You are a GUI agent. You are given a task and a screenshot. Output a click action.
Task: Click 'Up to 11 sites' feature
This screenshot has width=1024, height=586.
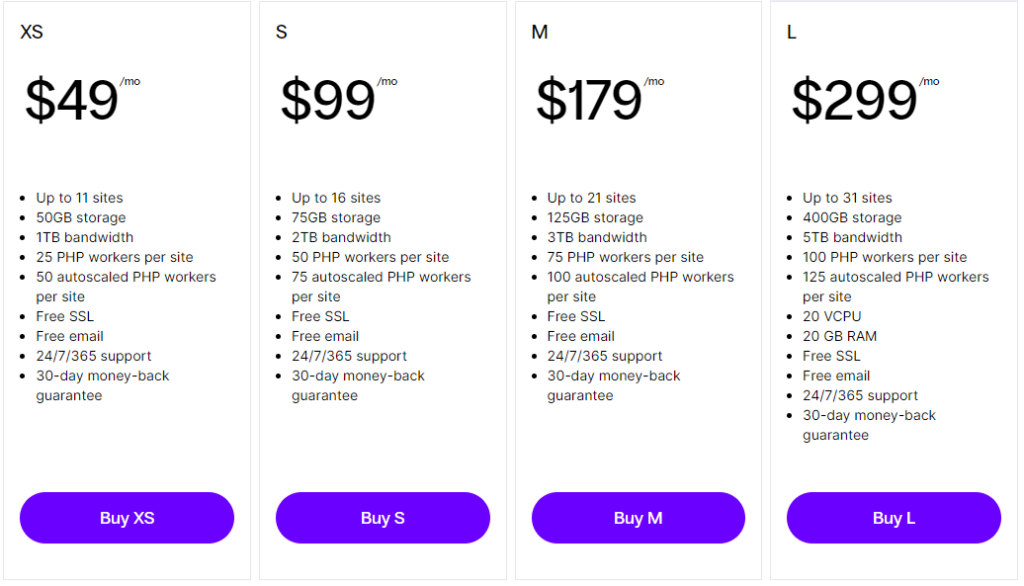coord(80,197)
